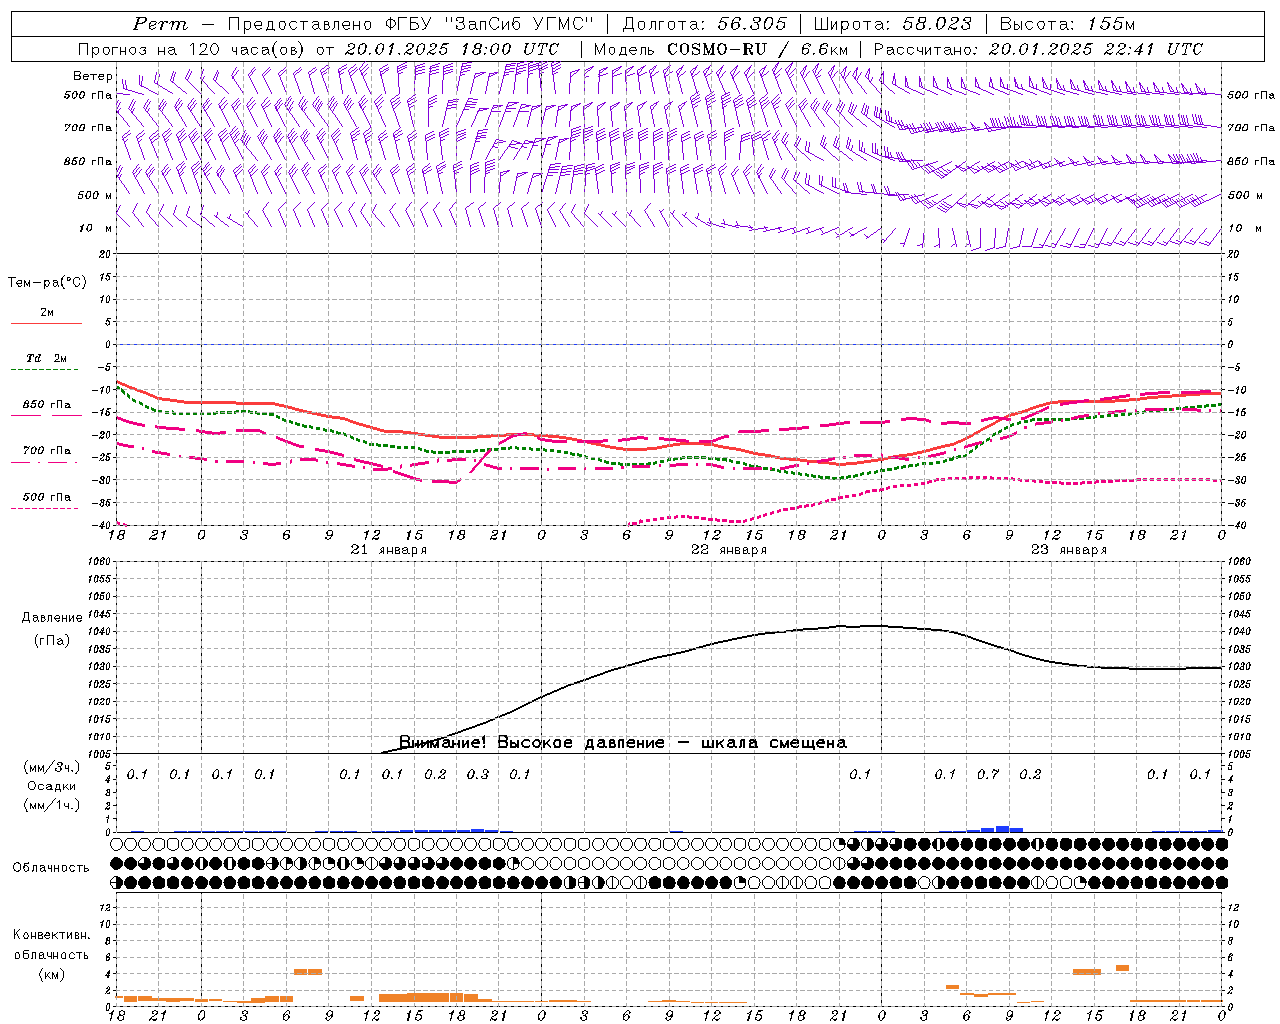Click the "22 января" date label
This screenshot has height=1024, width=1280.
(x=729, y=550)
